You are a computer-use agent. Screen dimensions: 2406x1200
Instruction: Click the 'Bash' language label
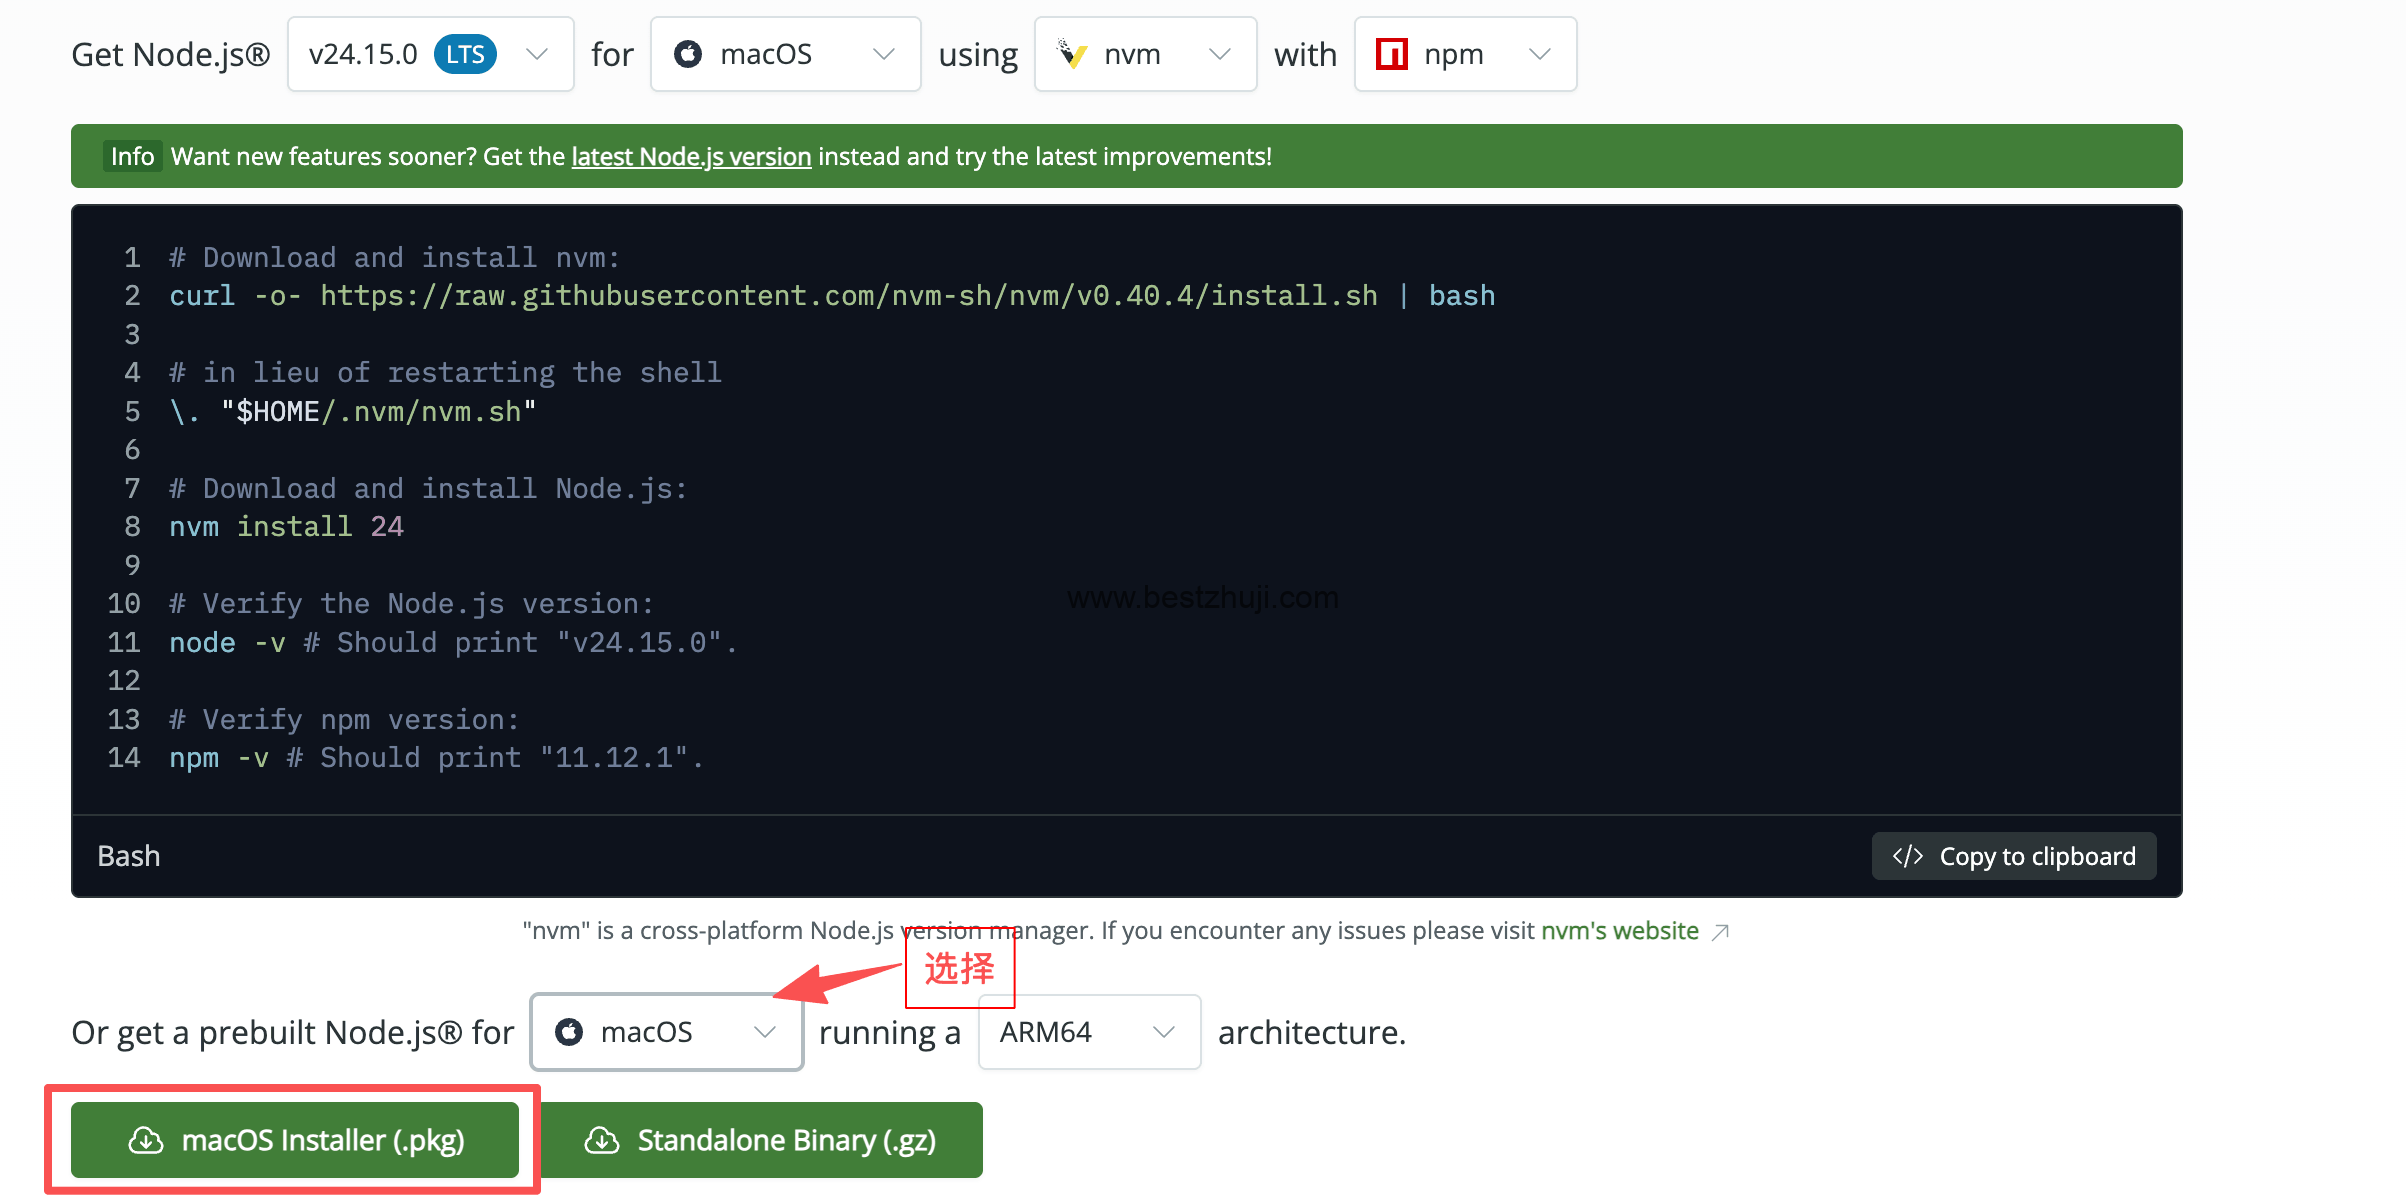click(x=129, y=856)
